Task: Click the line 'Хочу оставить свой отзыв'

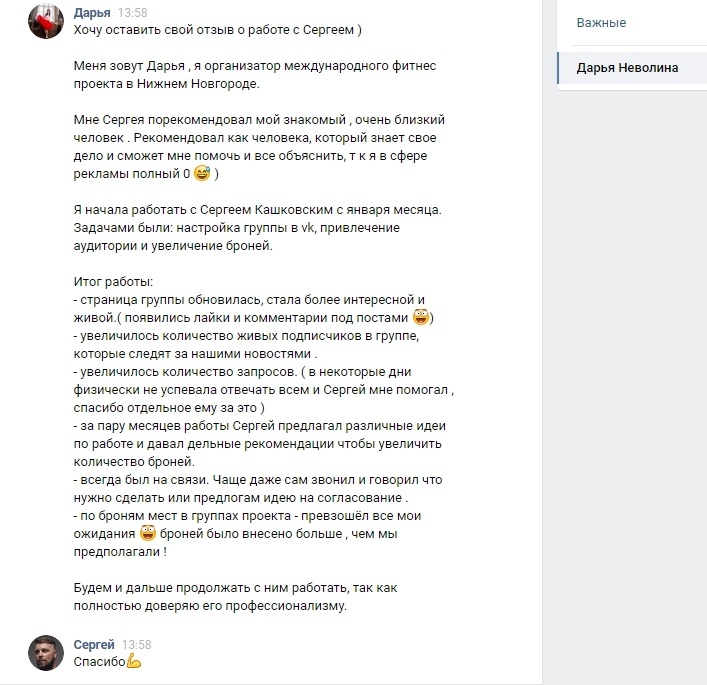Action: click(x=217, y=30)
